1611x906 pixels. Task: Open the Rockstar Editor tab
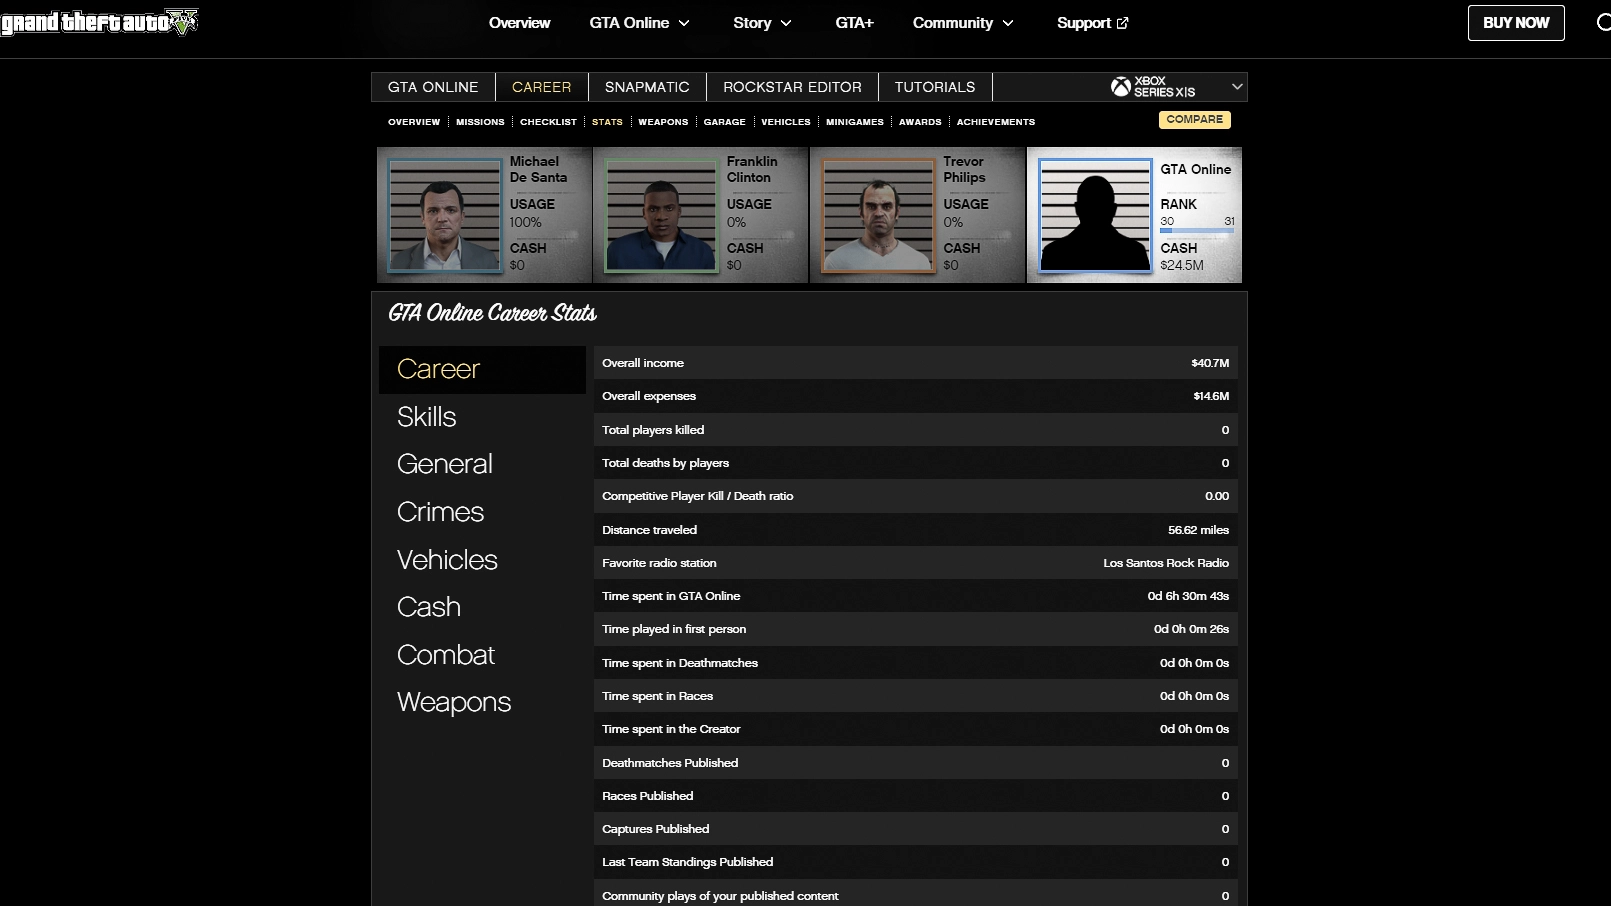pos(792,87)
